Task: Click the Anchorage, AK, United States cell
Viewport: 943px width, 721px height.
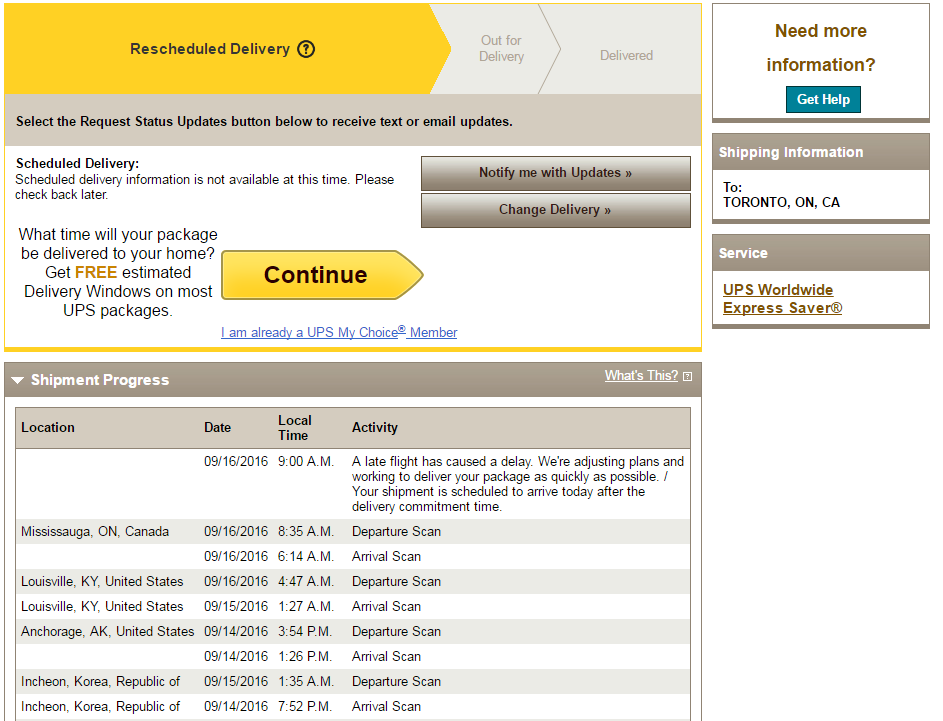Action: [108, 631]
